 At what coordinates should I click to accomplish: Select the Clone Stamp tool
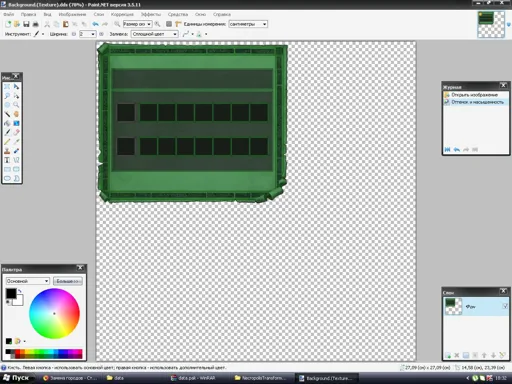pos(7,151)
